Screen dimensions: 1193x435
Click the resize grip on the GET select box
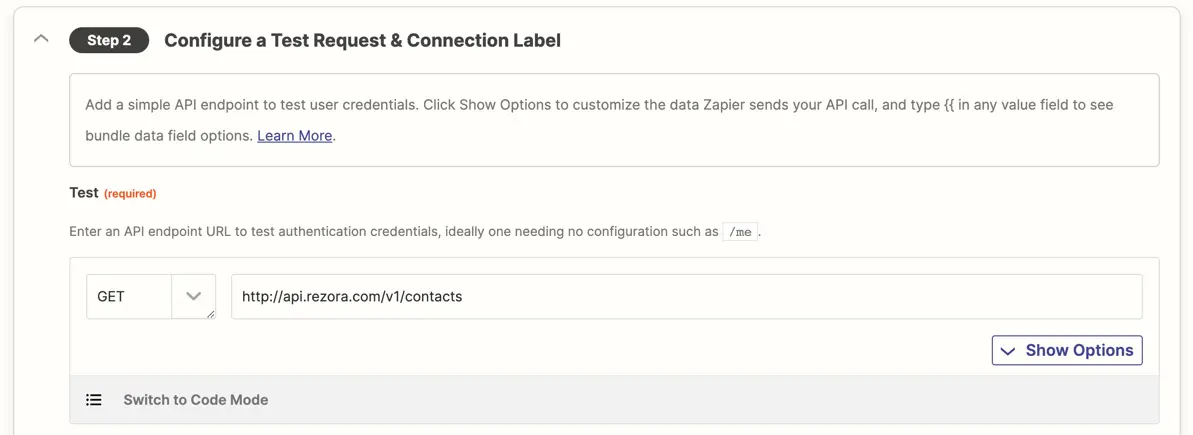[211, 314]
